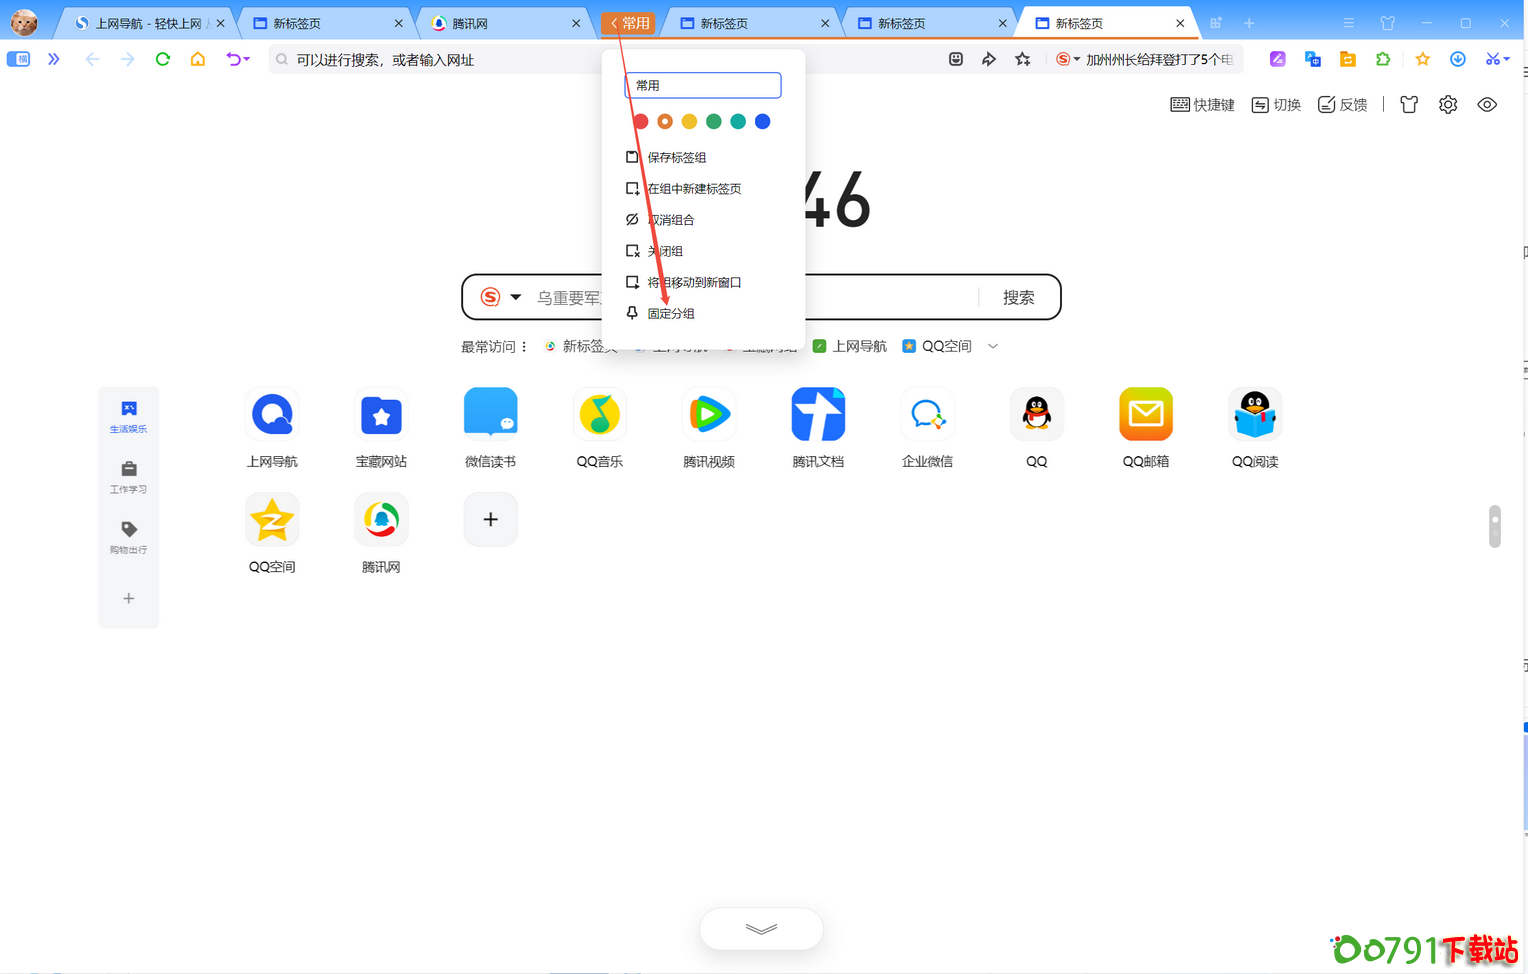Expand the 最常访问 links chevron
This screenshot has width=1528, height=974.
(x=993, y=346)
